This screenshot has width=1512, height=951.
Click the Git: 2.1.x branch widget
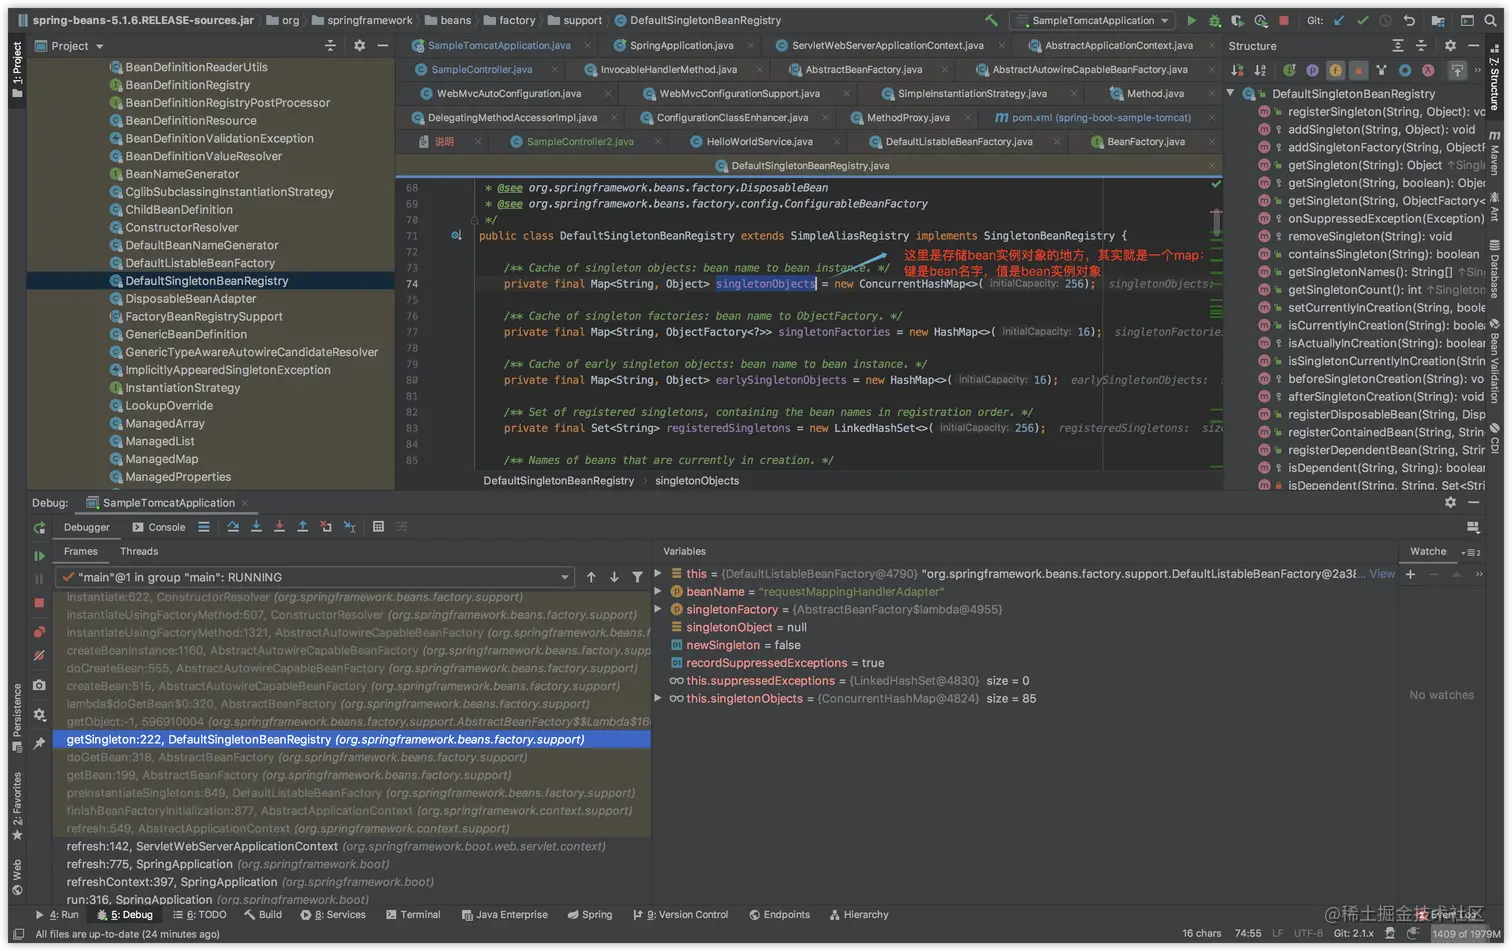tap(1354, 934)
